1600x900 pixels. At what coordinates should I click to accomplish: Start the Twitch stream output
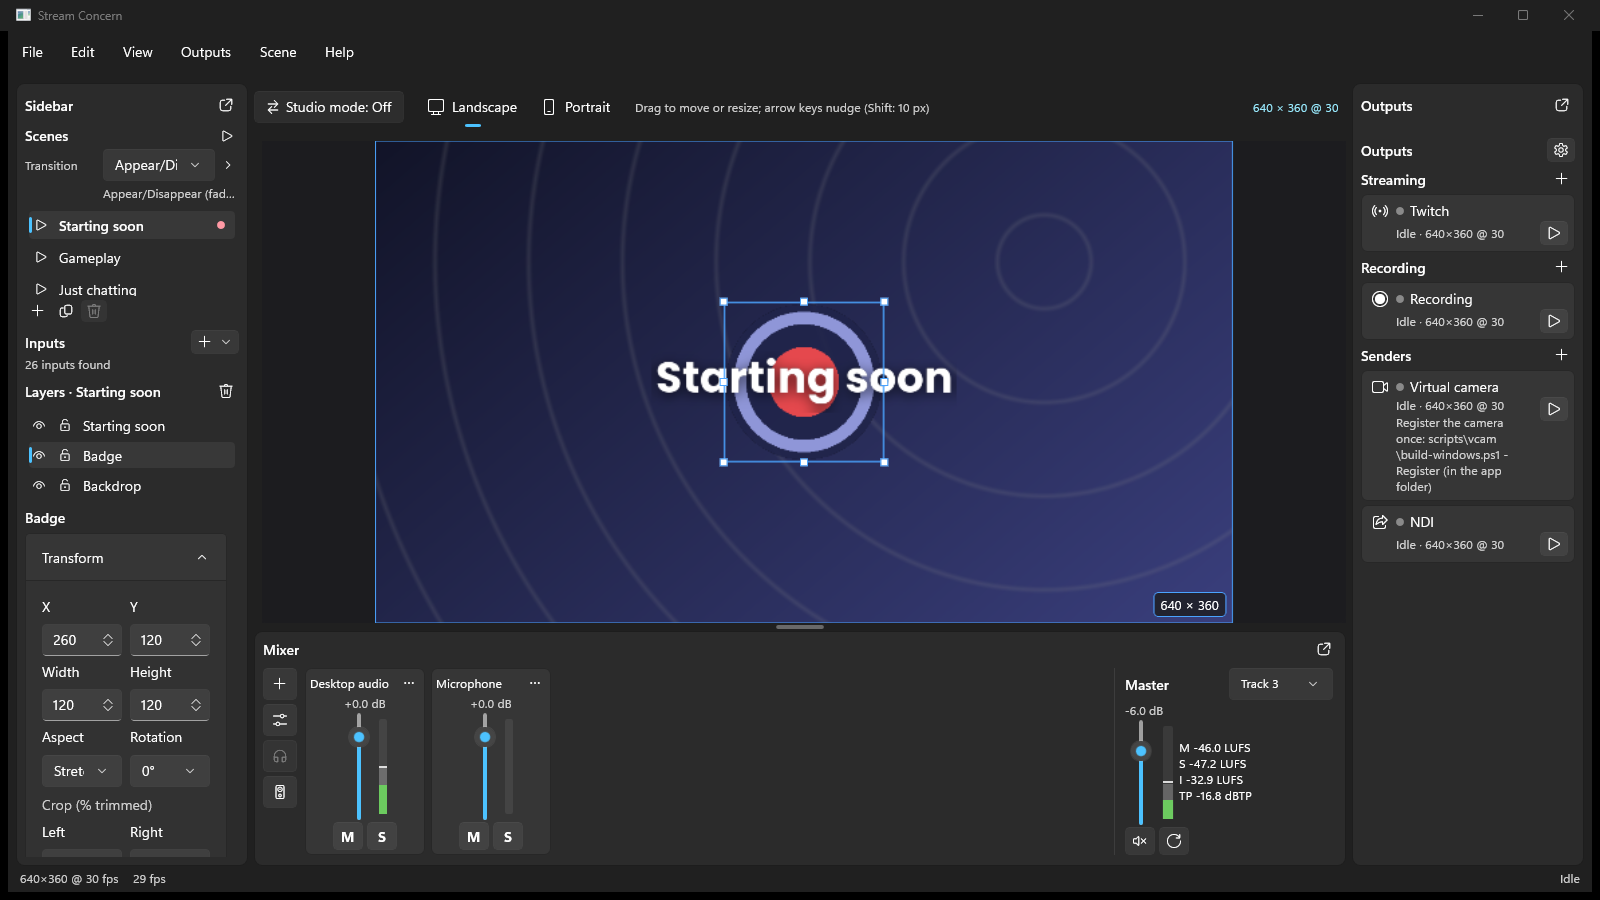click(1554, 233)
